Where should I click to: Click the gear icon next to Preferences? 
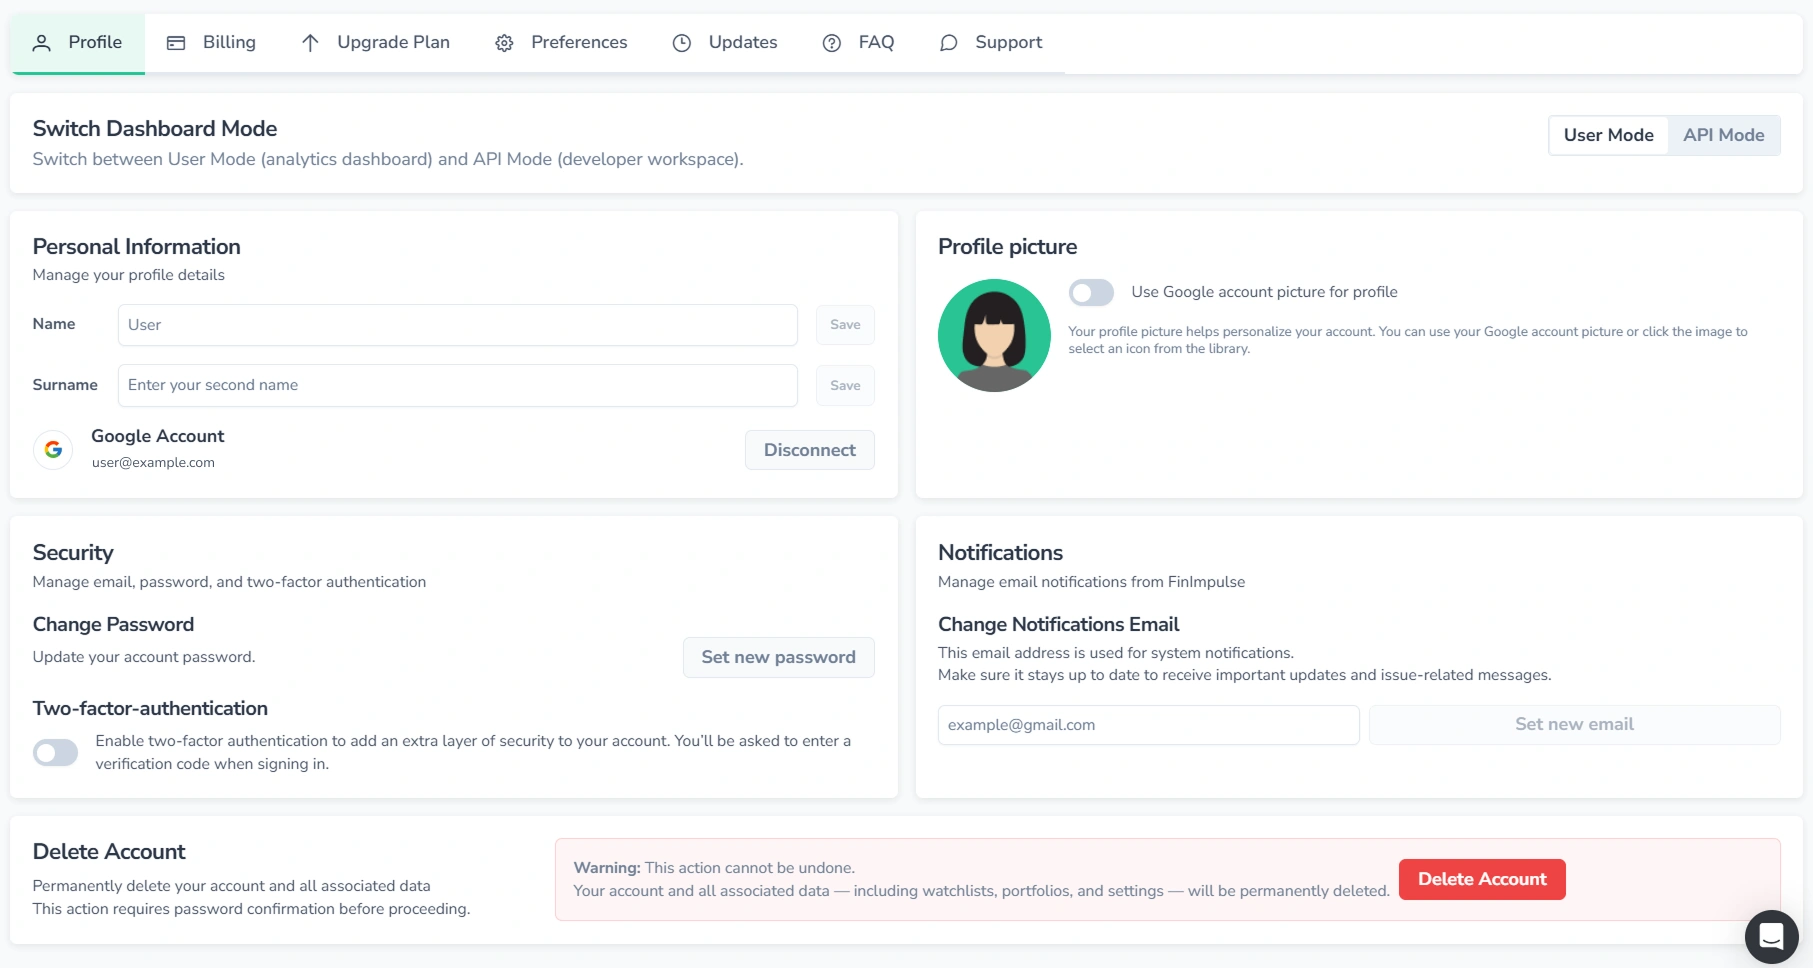click(504, 42)
